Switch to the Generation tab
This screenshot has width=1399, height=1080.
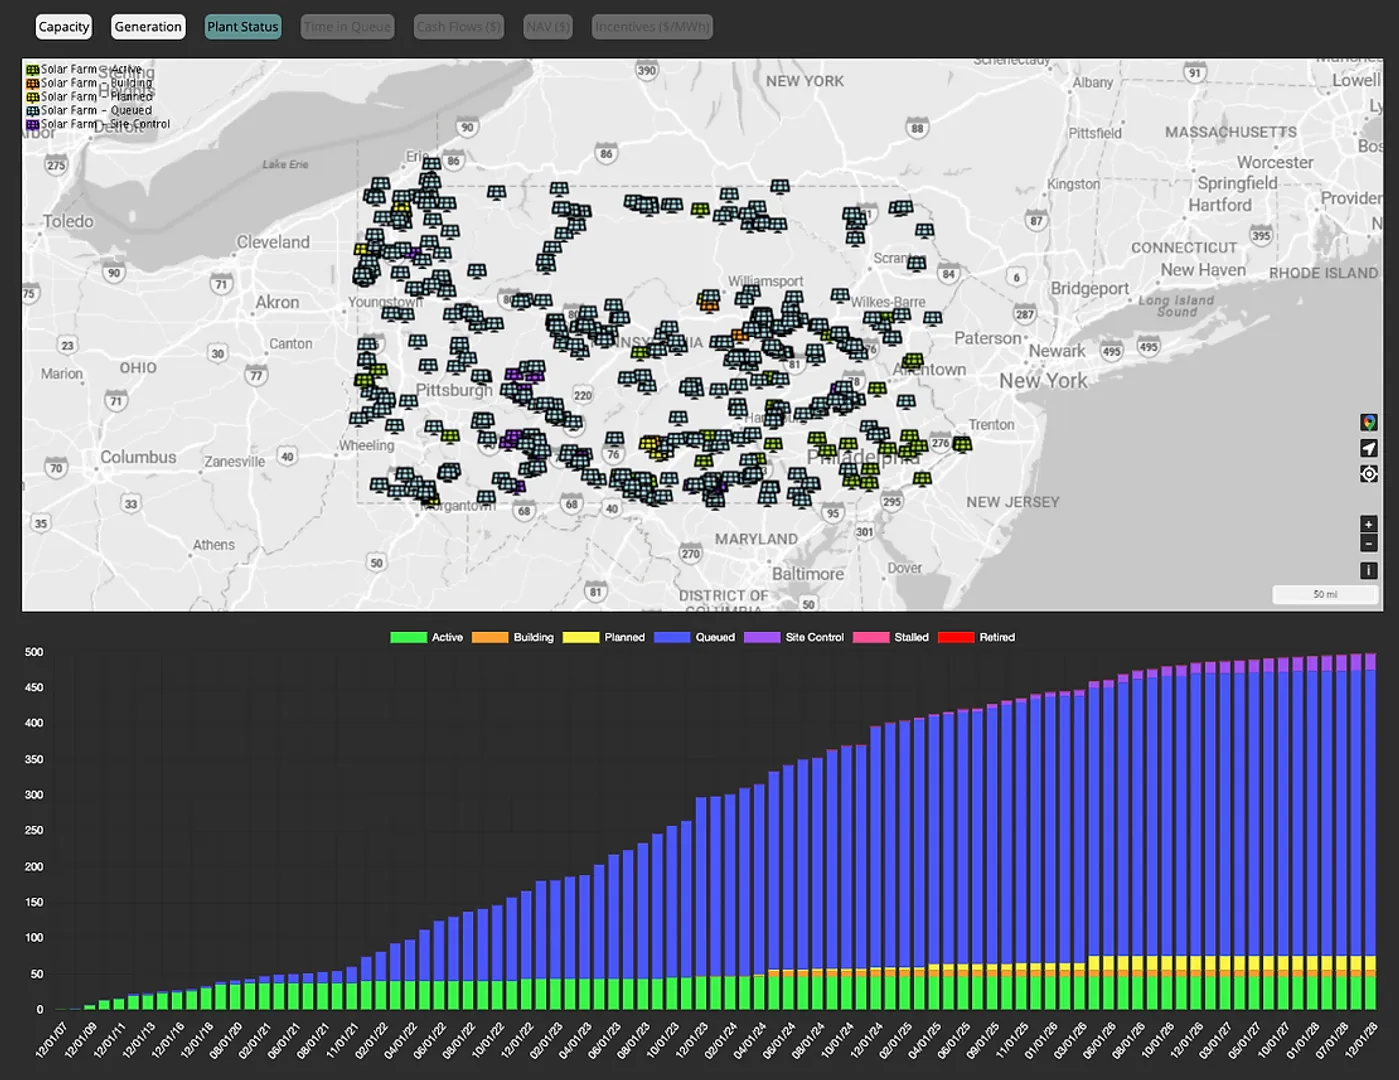coord(147,26)
